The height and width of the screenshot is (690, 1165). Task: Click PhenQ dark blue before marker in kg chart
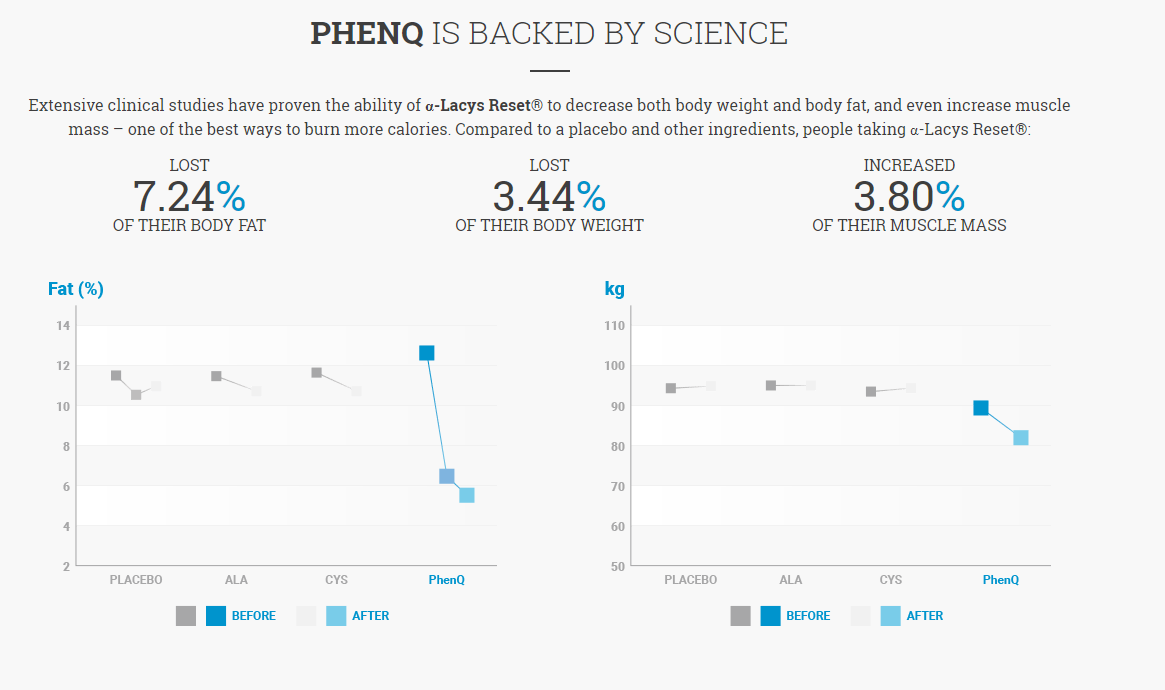pos(981,408)
